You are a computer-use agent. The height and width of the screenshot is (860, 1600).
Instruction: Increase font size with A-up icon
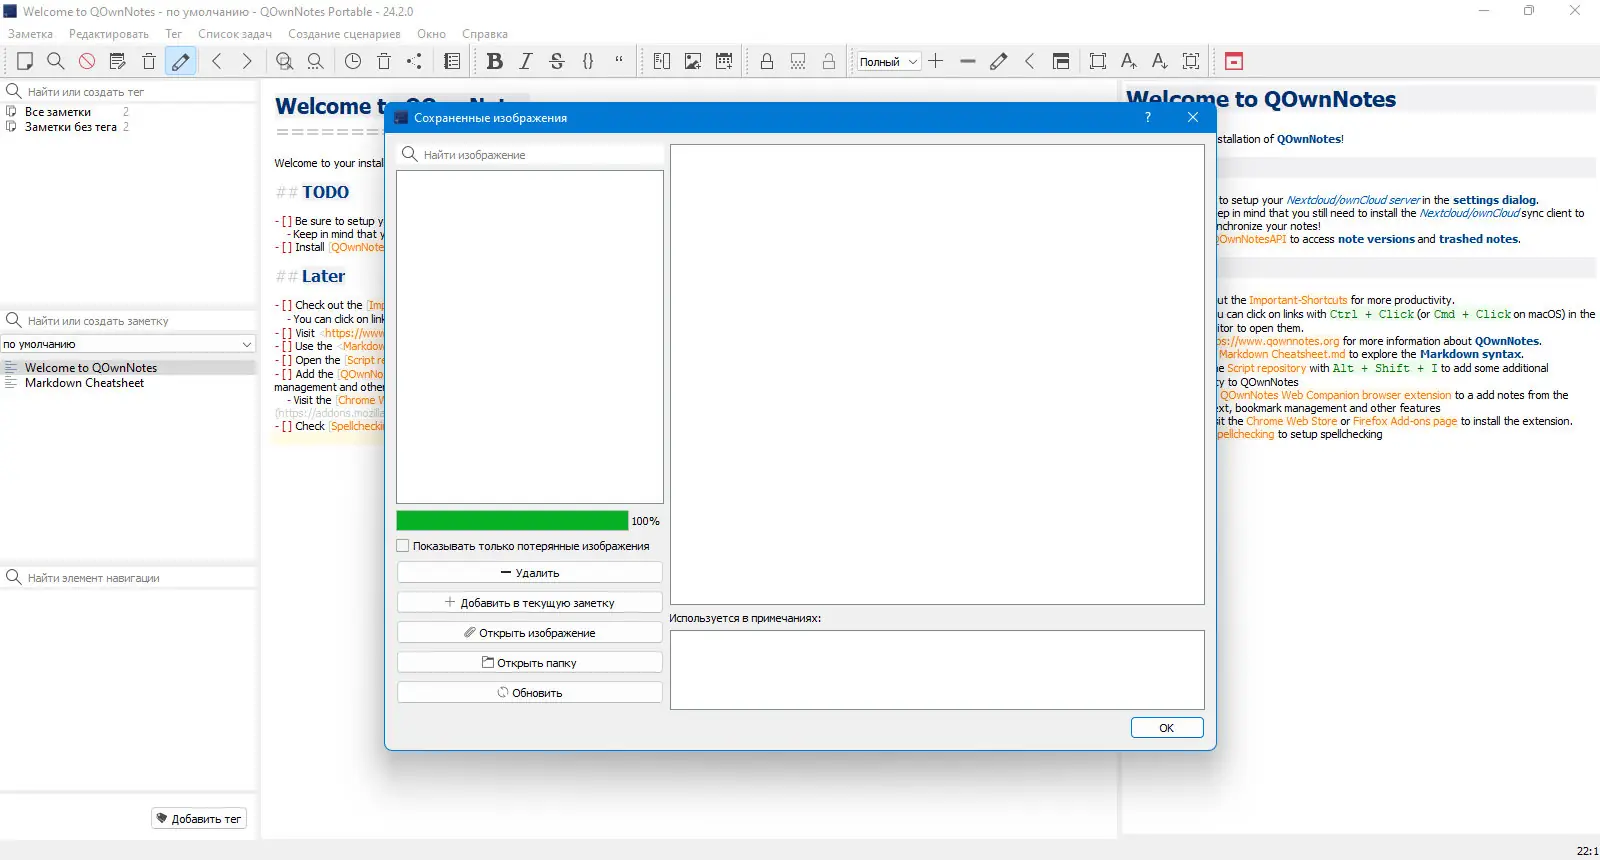click(x=1129, y=61)
